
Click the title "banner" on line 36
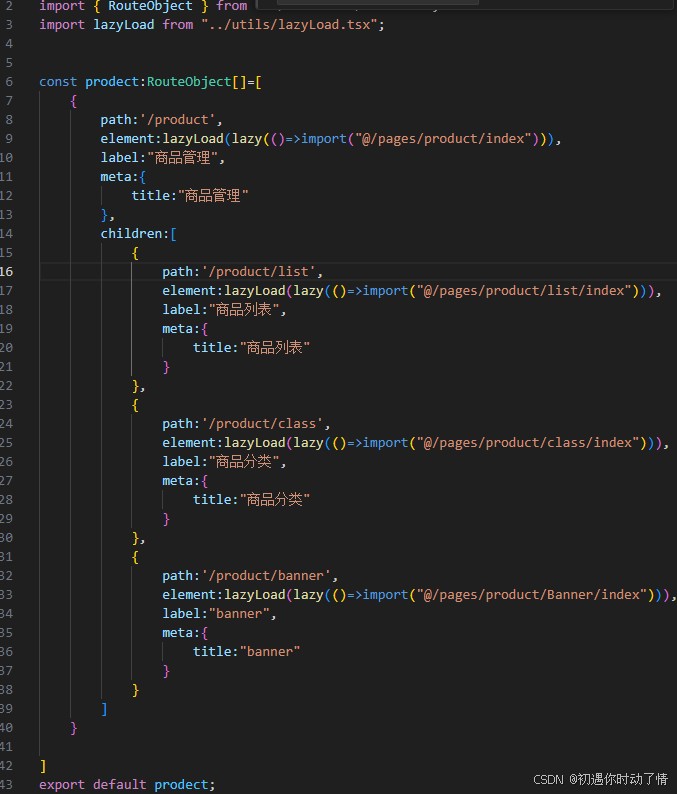pyautogui.click(x=269, y=652)
